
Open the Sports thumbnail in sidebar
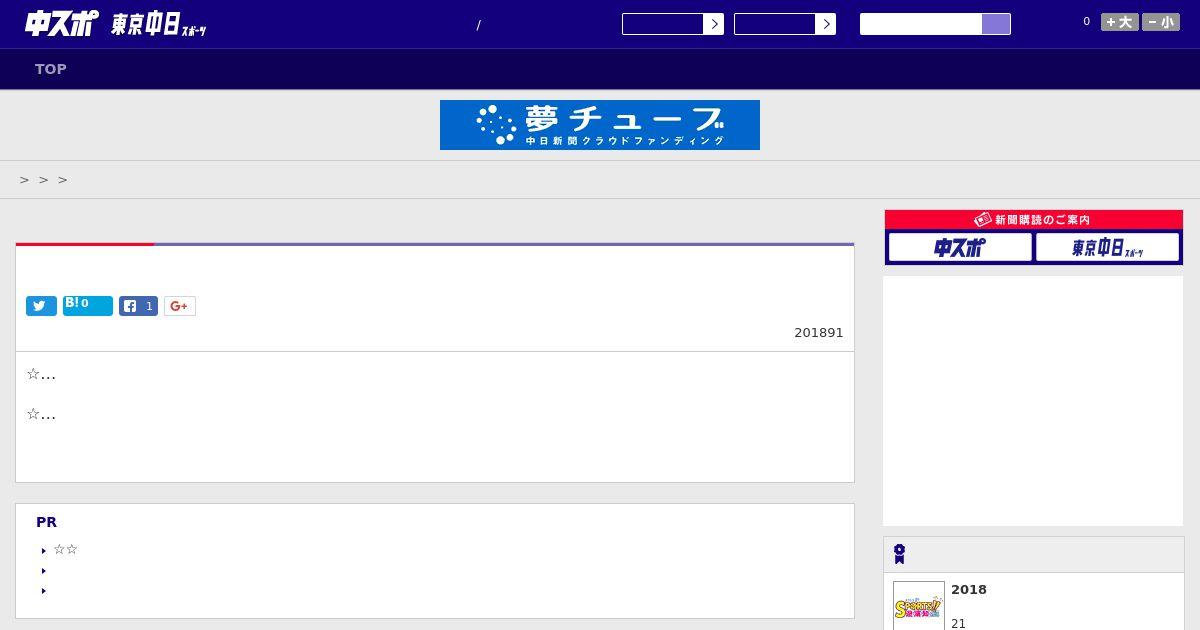[919, 606]
